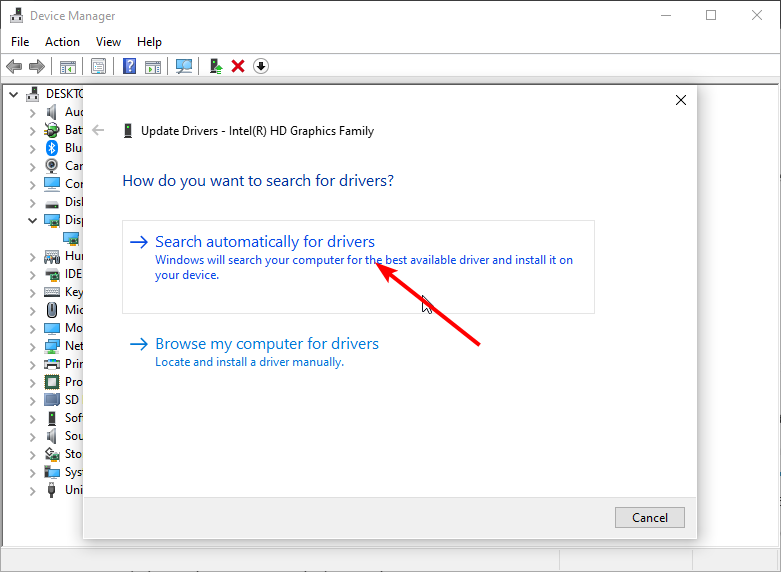Viewport: 781px width, 572px height.
Task: Select the Cameras webcam icon in tree
Action: (52, 165)
